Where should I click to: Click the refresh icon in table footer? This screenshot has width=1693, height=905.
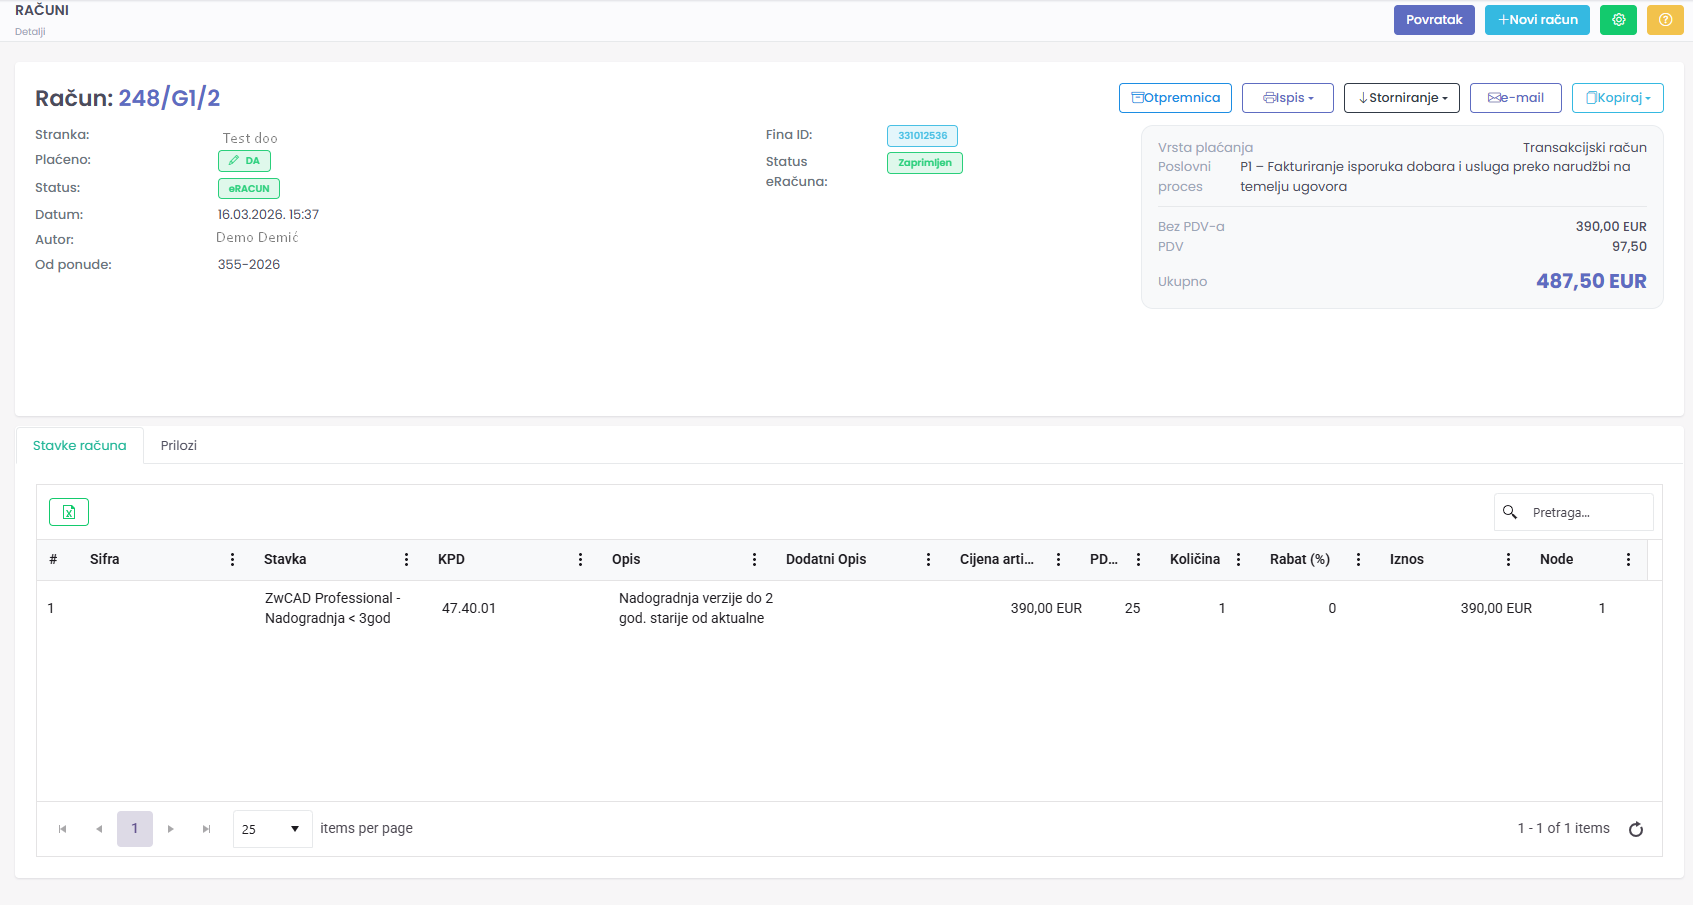1636,829
